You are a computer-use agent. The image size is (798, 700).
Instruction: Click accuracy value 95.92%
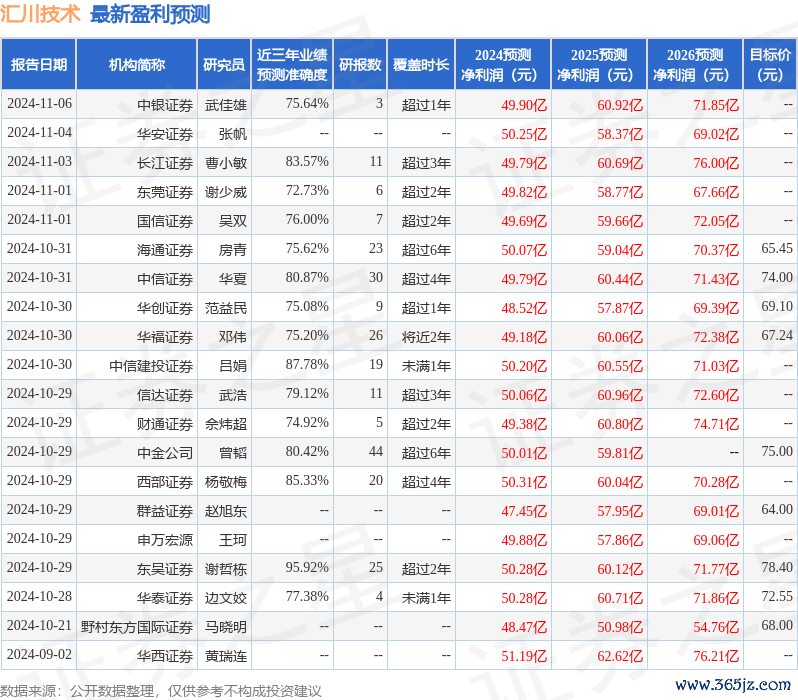coord(307,567)
